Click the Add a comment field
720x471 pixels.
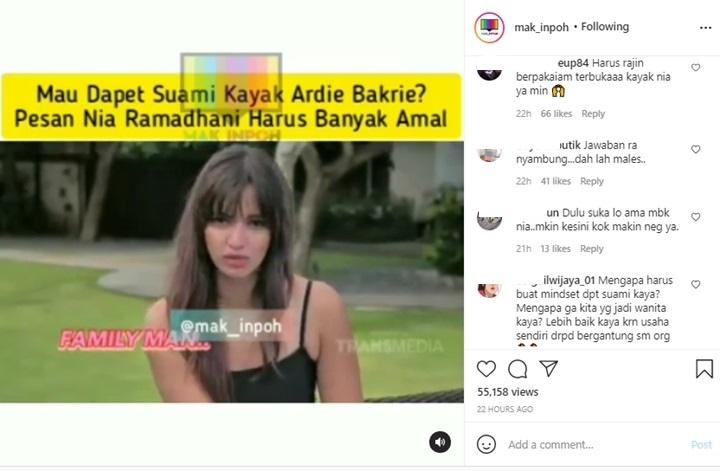(597, 444)
